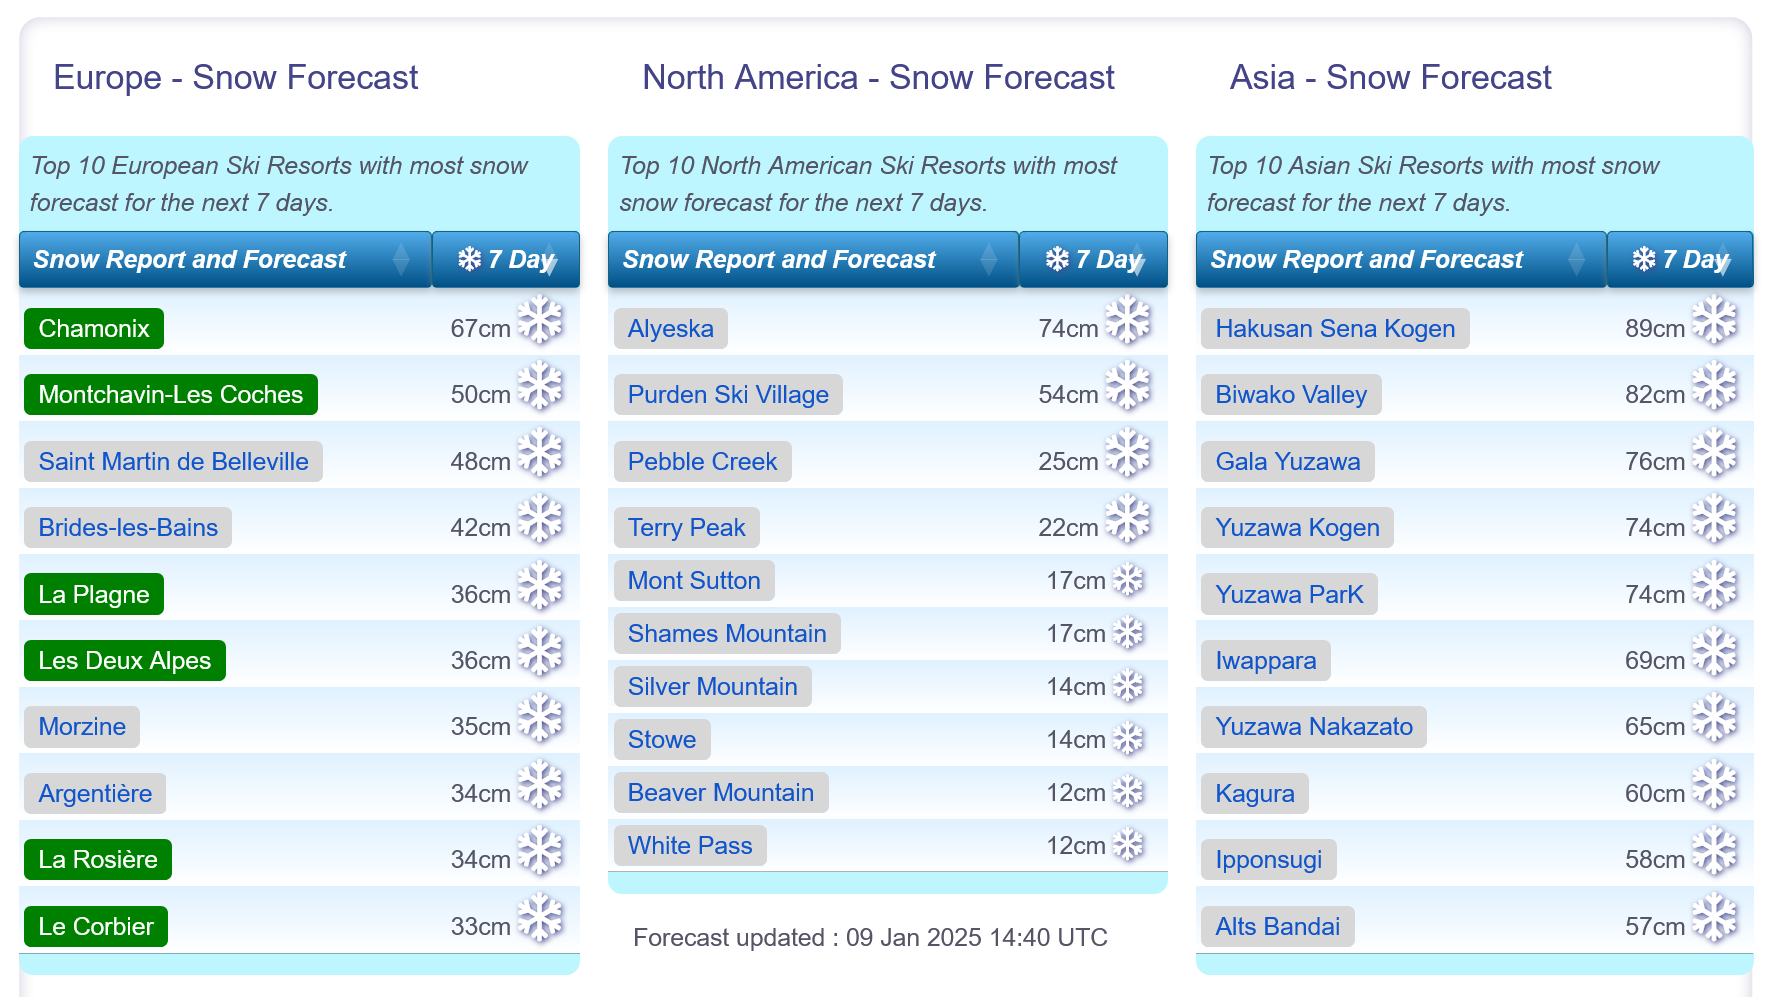This screenshot has height=997, width=1766.
Task: Open the Montchavin-Les Coches resort link
Action: pos(171,394)
